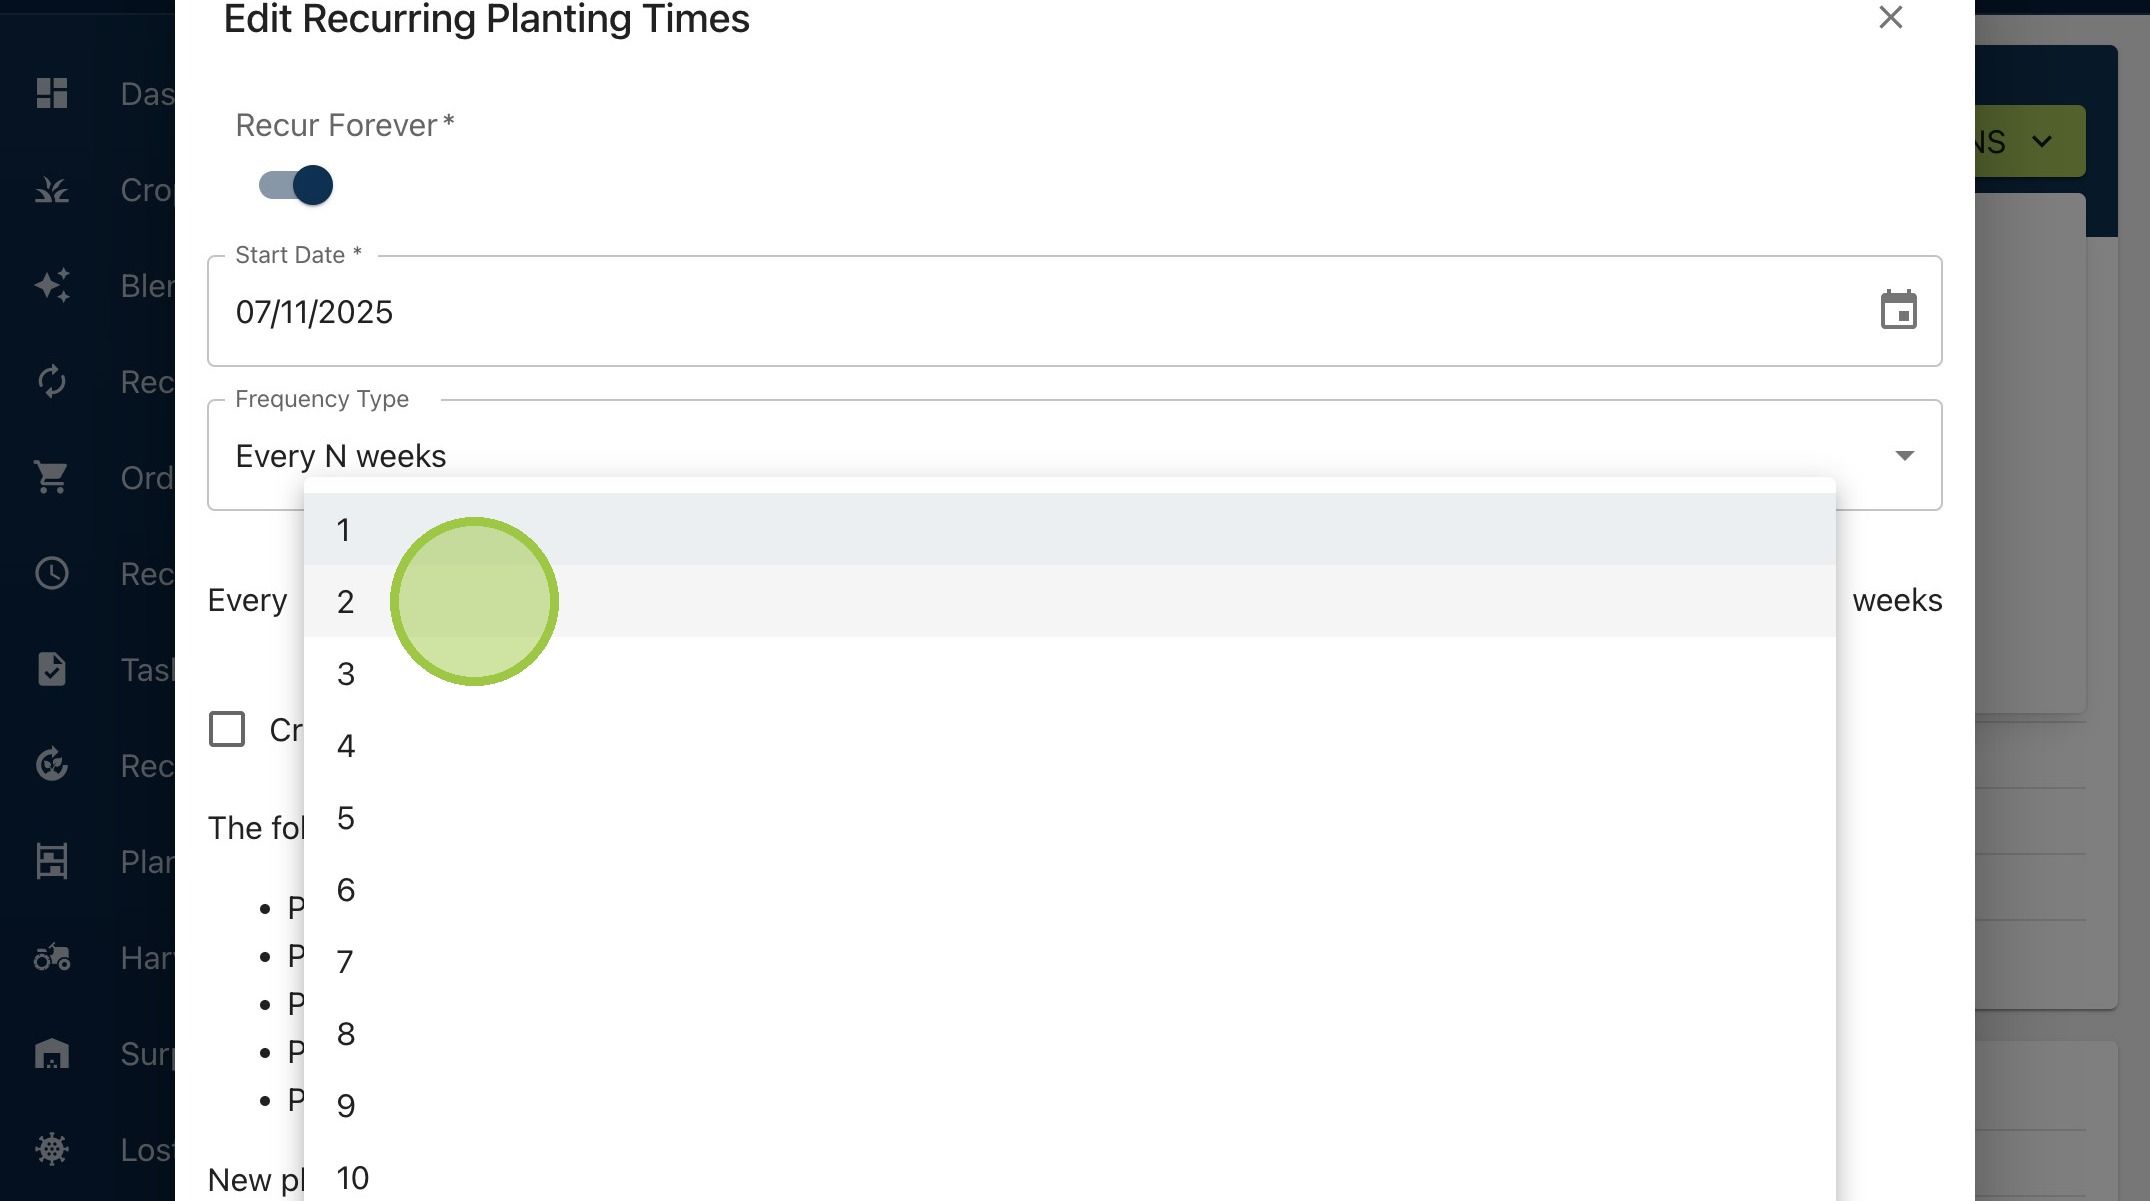Open the shopping cart Orders icon
Screen dimensions: 2150x1201
tap(52, 478)
